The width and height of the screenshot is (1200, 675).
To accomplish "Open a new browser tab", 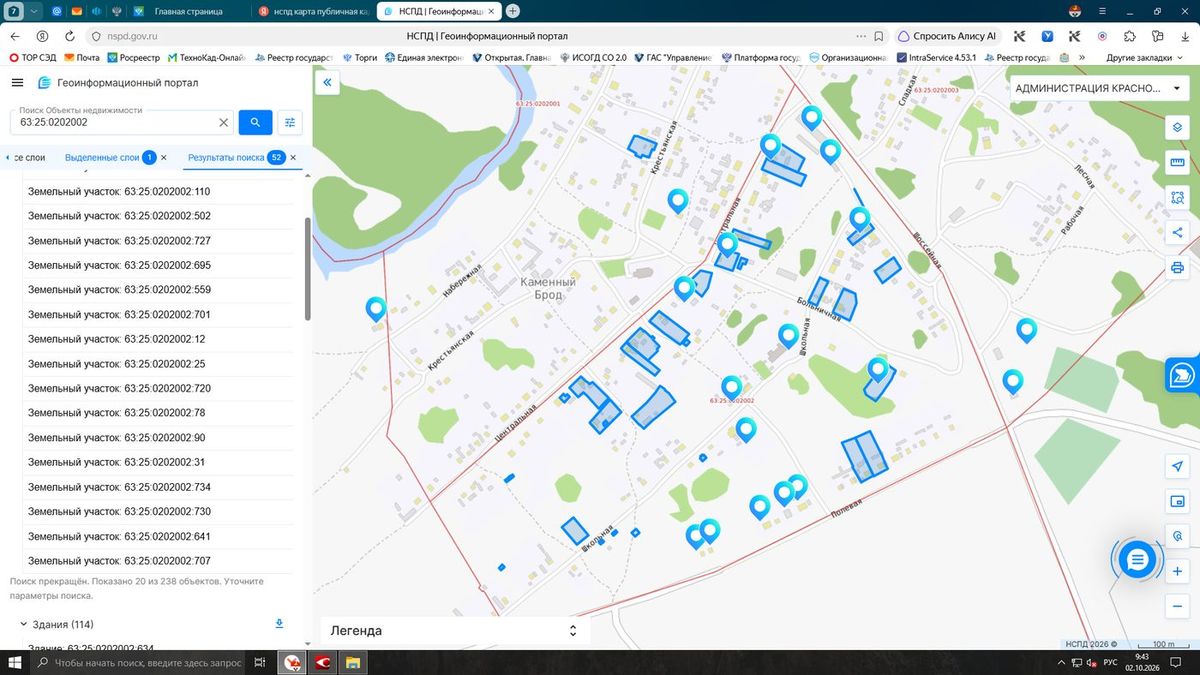I will [x=513, y=10].
